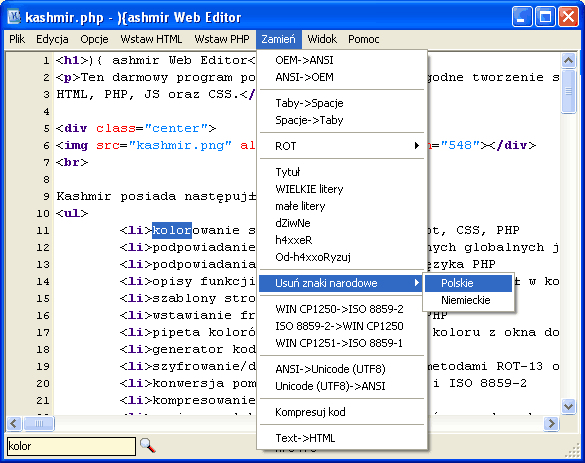The image size is (585, 463).
Task: Open the Wstaw PHP menu
Action: [222, 39]
